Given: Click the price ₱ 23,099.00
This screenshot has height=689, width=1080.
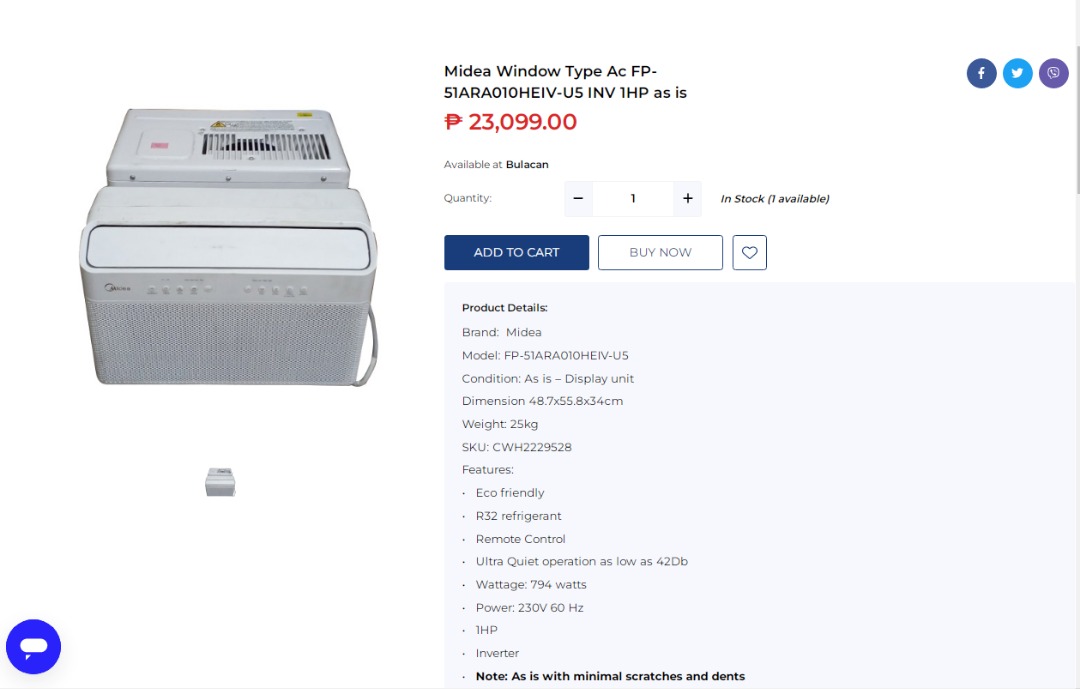Looking at the screenshot, I should tap(510, 121).
